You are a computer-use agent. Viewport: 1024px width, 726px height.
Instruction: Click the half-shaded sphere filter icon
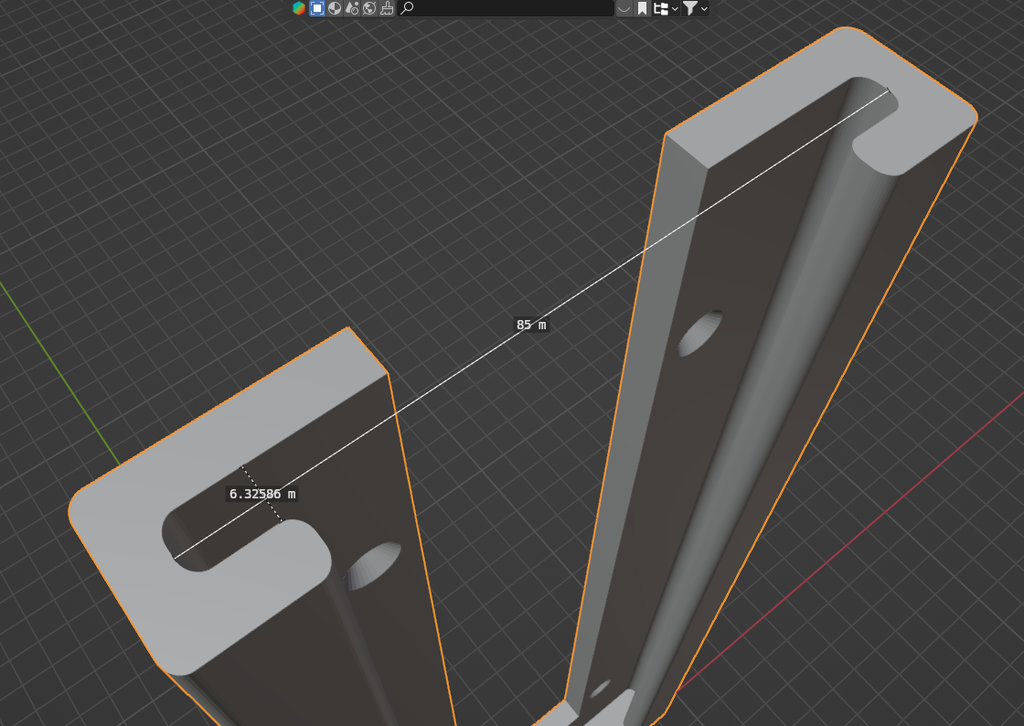335,8
